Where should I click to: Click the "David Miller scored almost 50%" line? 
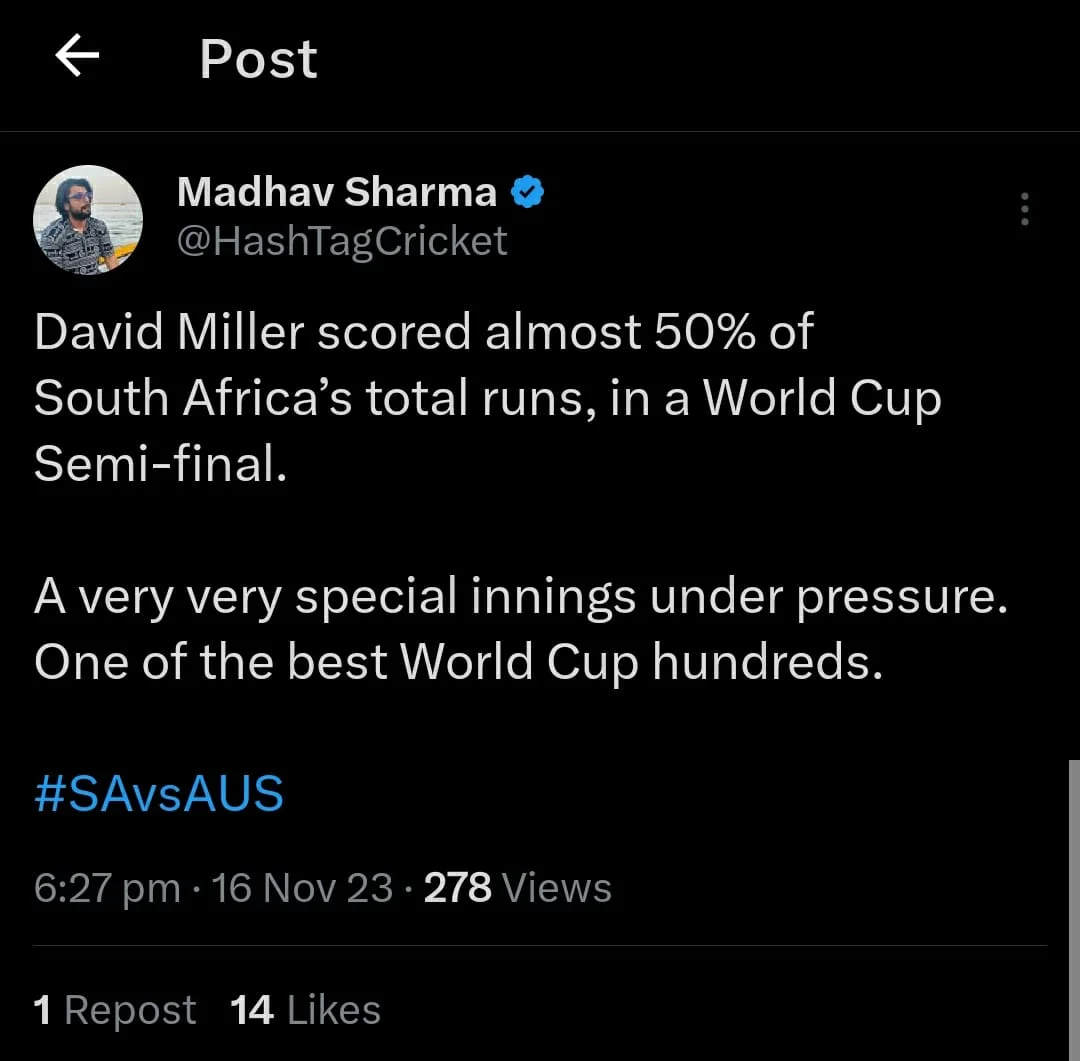coord(424,331)
